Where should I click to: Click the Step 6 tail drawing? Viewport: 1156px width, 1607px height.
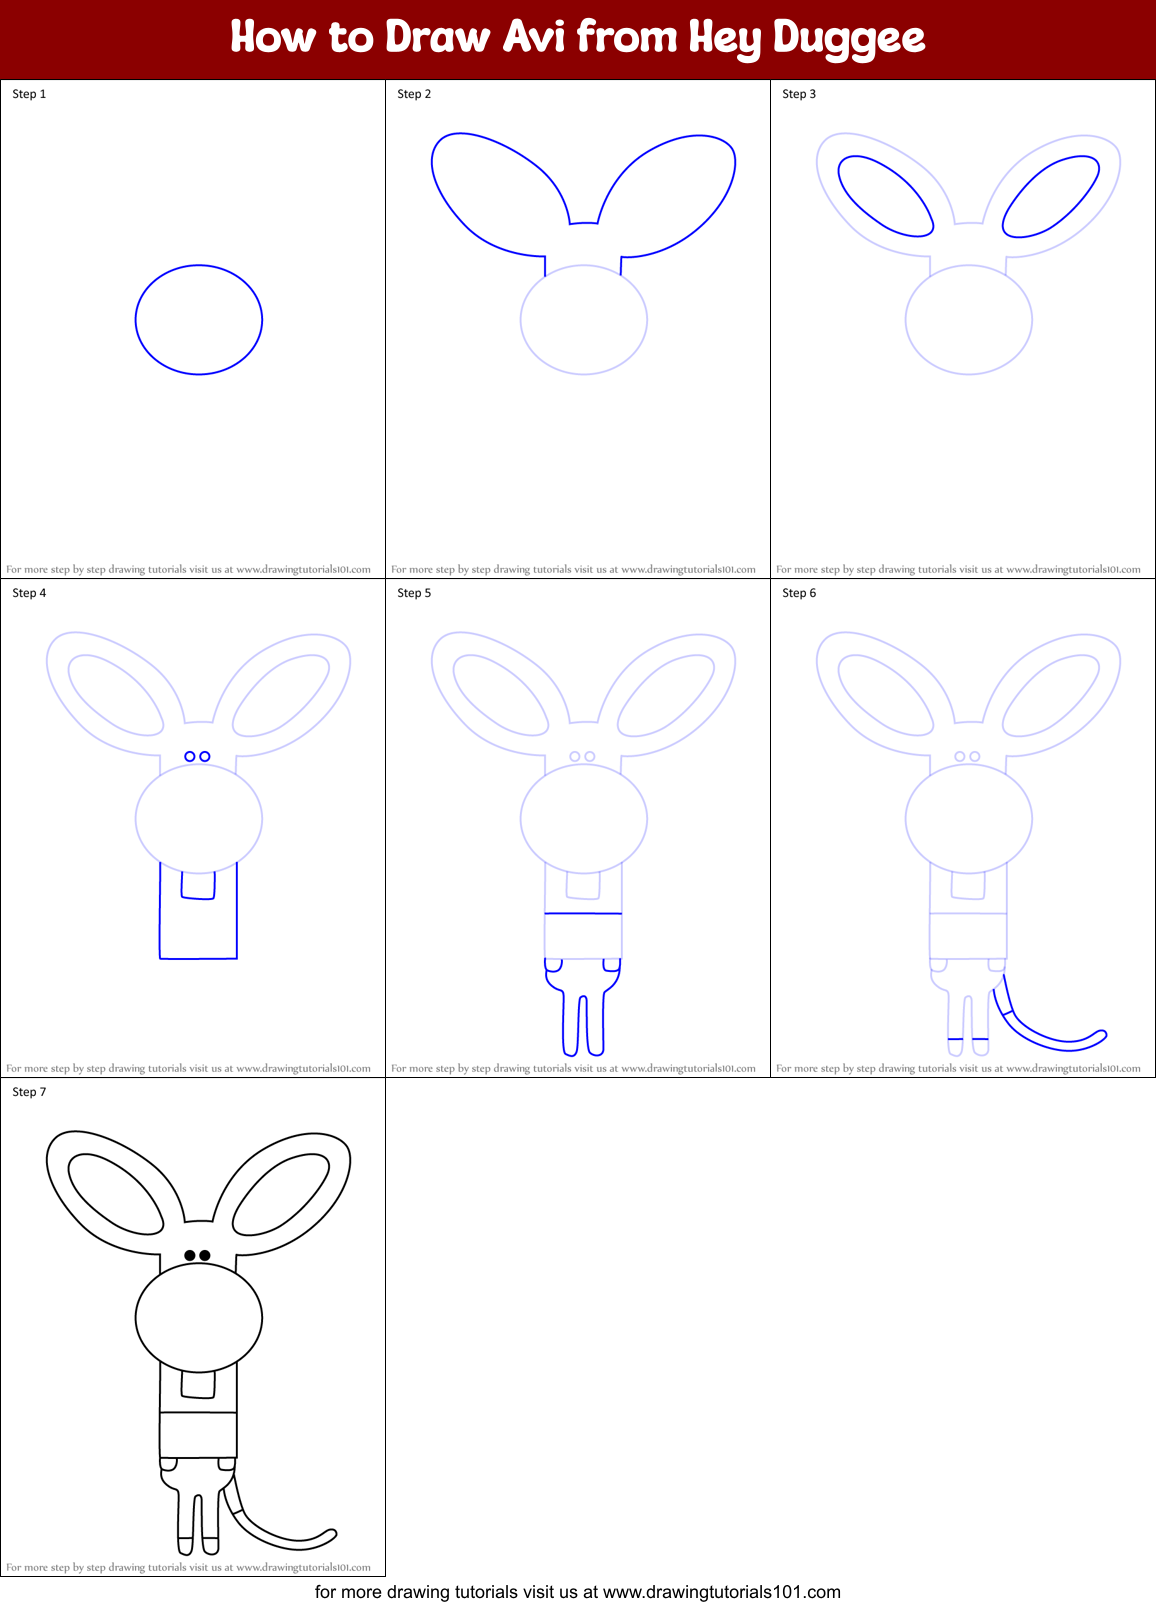point(1050,1014)
